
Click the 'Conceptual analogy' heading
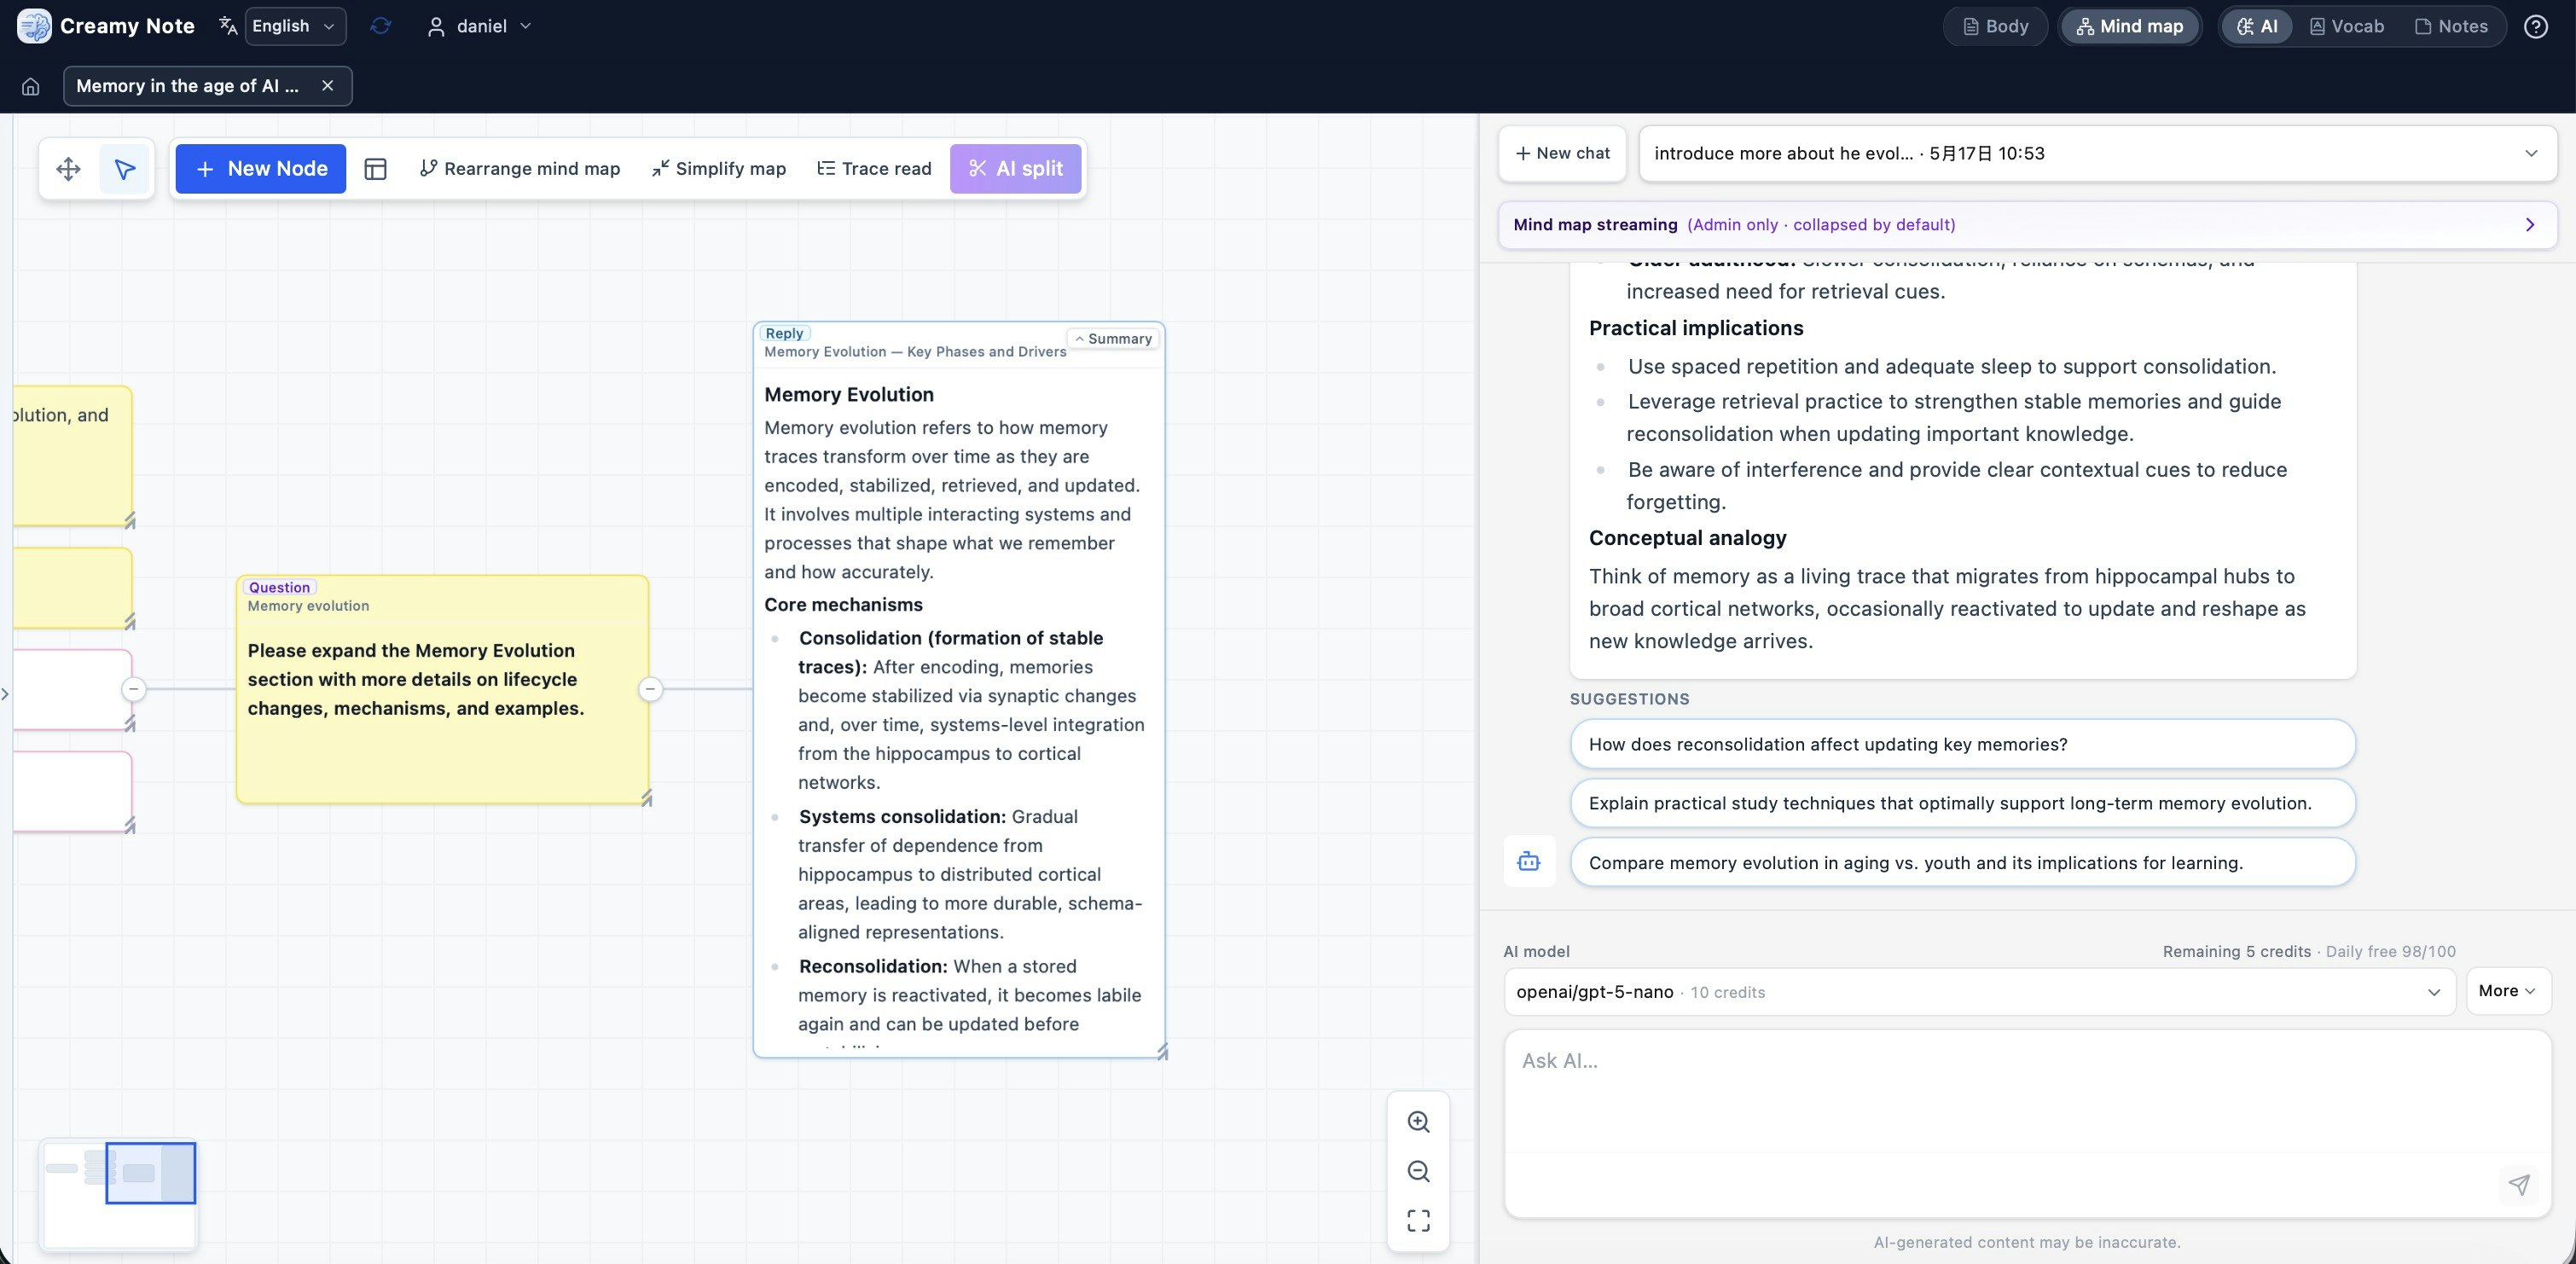click(x=1687, y=538)
